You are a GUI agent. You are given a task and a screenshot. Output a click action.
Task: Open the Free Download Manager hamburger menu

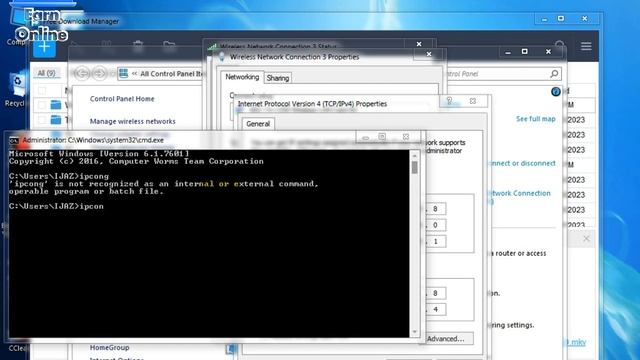586,46
